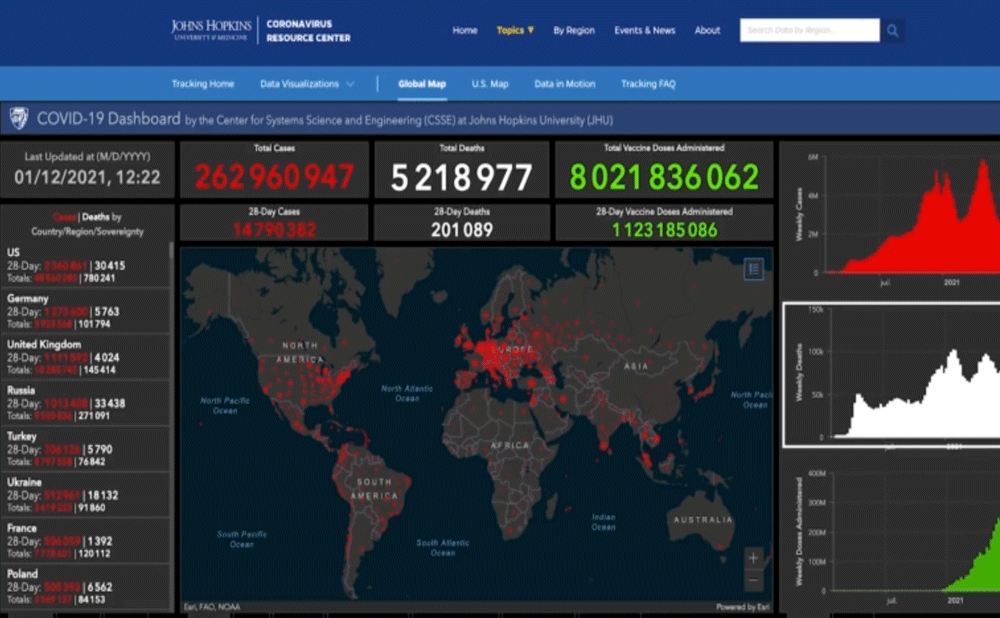
Task: Open the Tracking FAQ link
Action: (648, 84)
